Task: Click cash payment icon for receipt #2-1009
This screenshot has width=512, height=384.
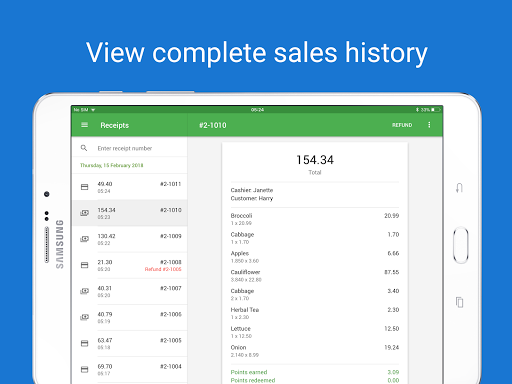Action: click(85, 239)
